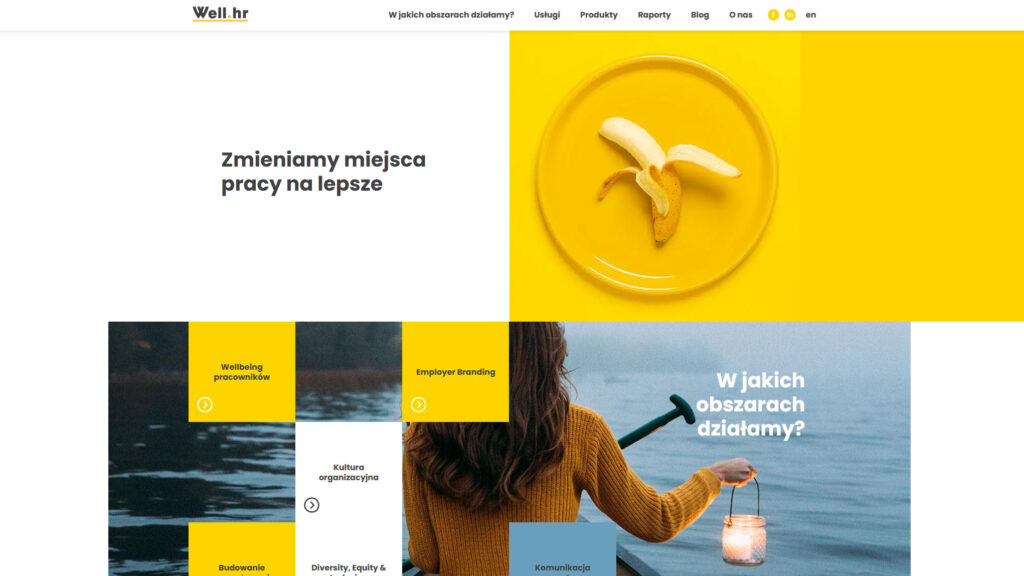Switch language to en
Viewport: 1024px width, 576px height.
point(810,15)
